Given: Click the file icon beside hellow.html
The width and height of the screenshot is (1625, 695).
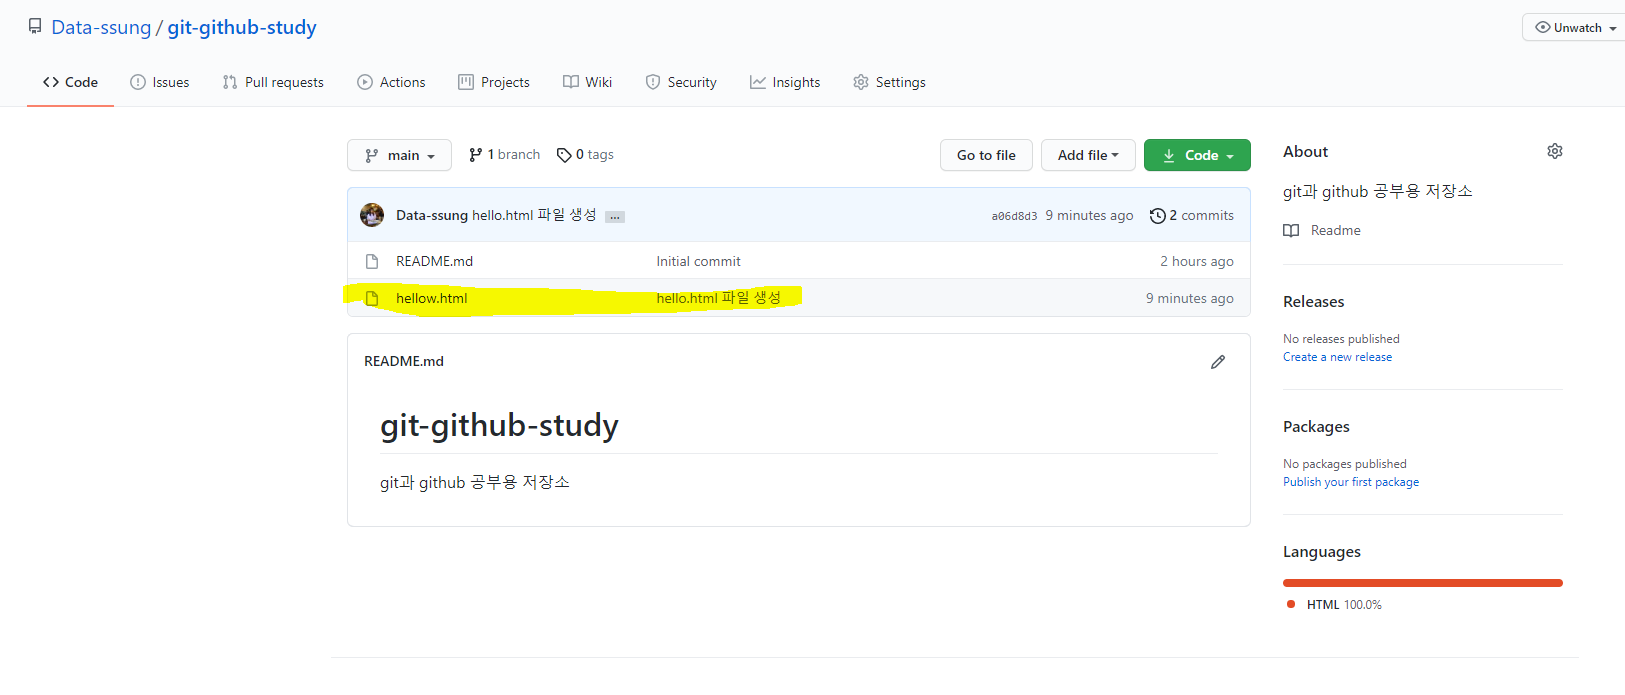Looking at the screenshot, I should [372, 298].
